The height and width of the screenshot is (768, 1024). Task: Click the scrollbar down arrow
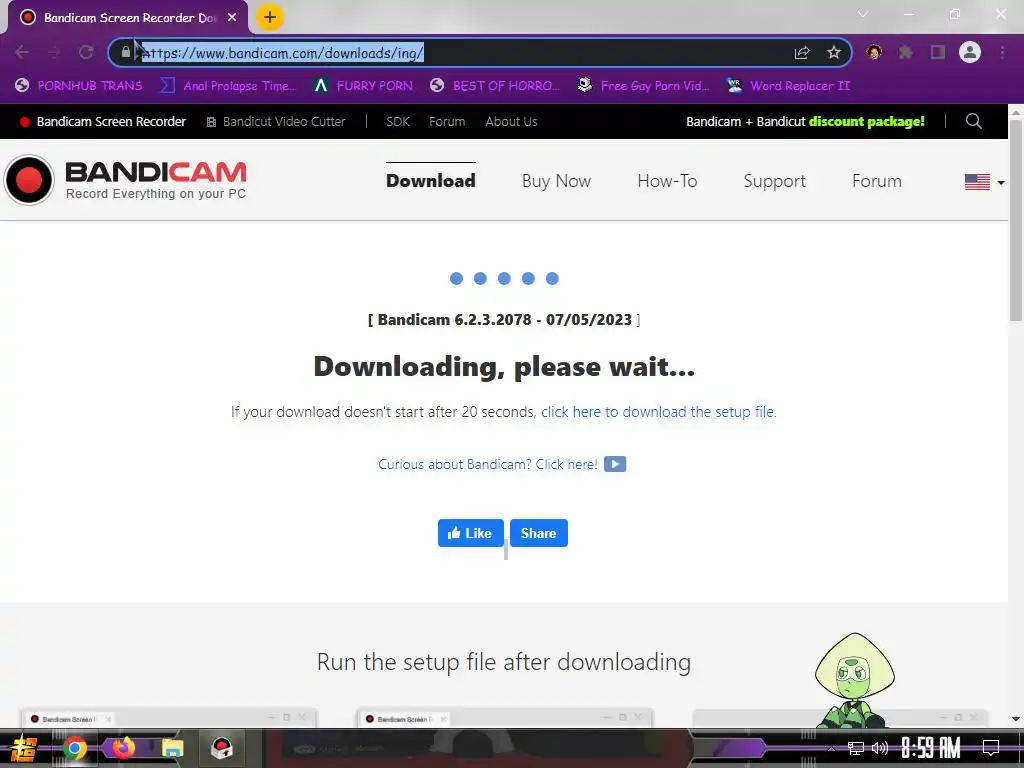(1016, 719)
